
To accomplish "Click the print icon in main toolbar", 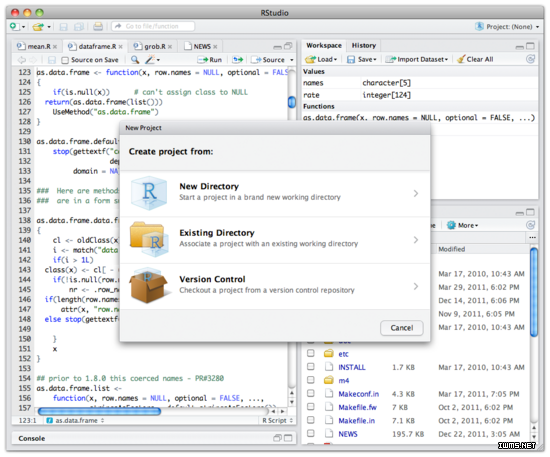I will [x=98, y=26].
